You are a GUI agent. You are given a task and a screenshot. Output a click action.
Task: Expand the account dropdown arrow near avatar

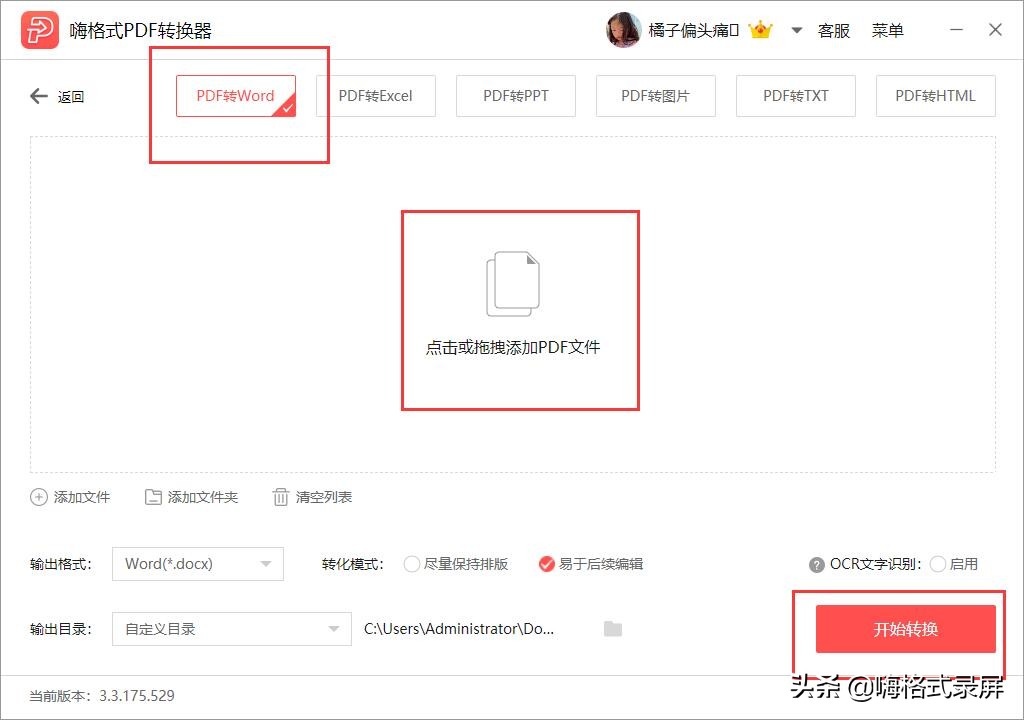pos(796,30)
